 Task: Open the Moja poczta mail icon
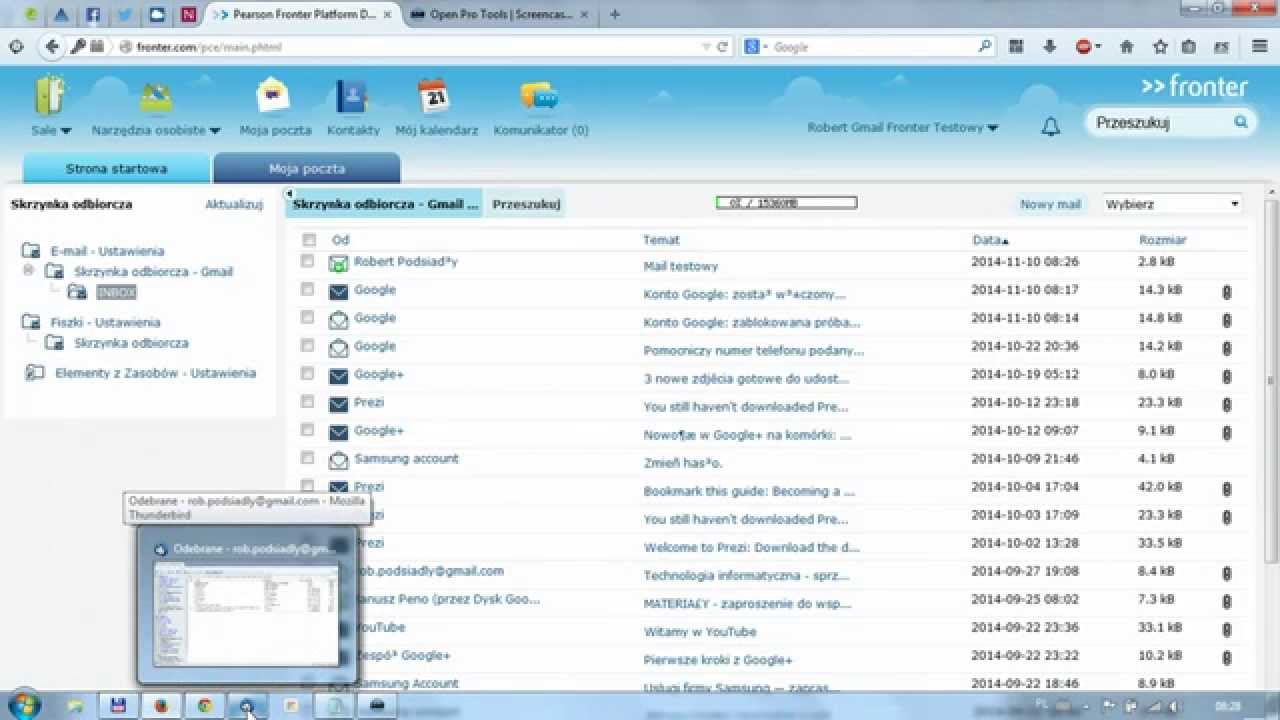pos(273,97)
